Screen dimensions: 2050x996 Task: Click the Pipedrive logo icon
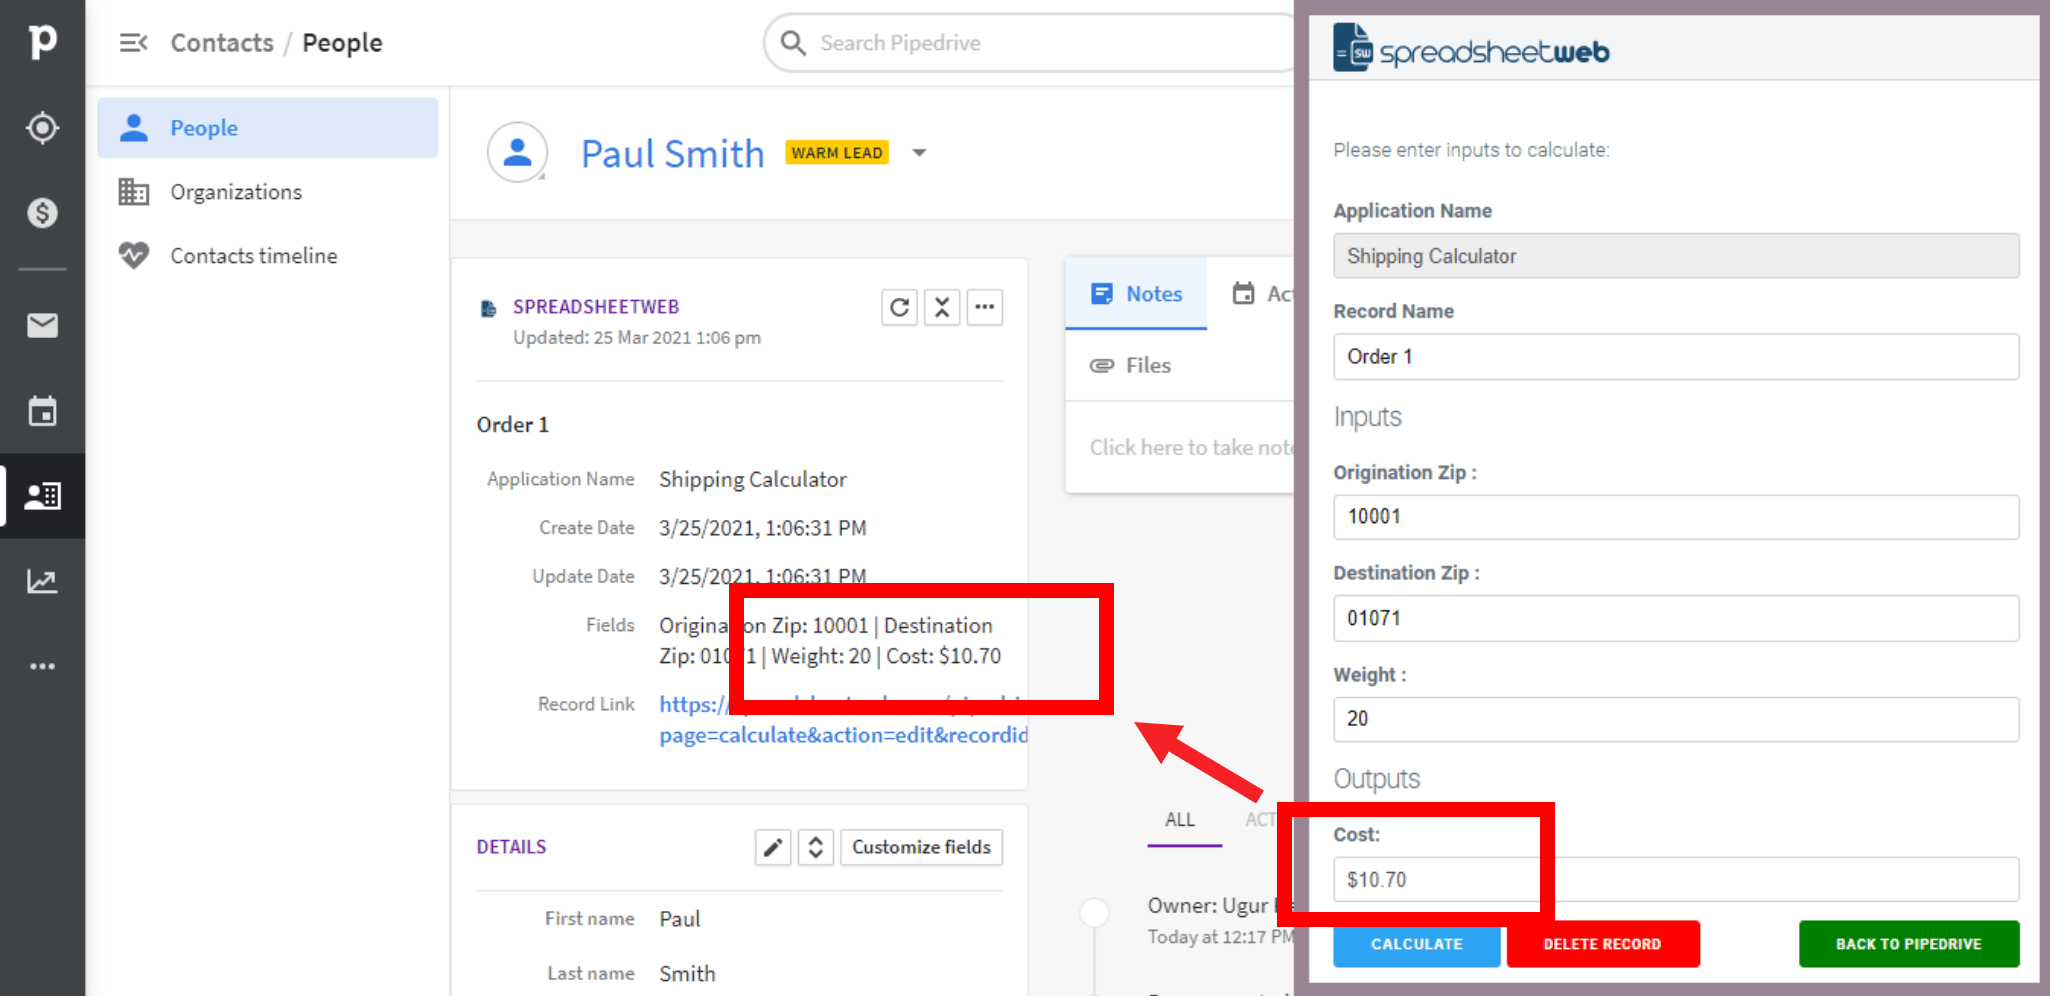click(x=42, y=41)
